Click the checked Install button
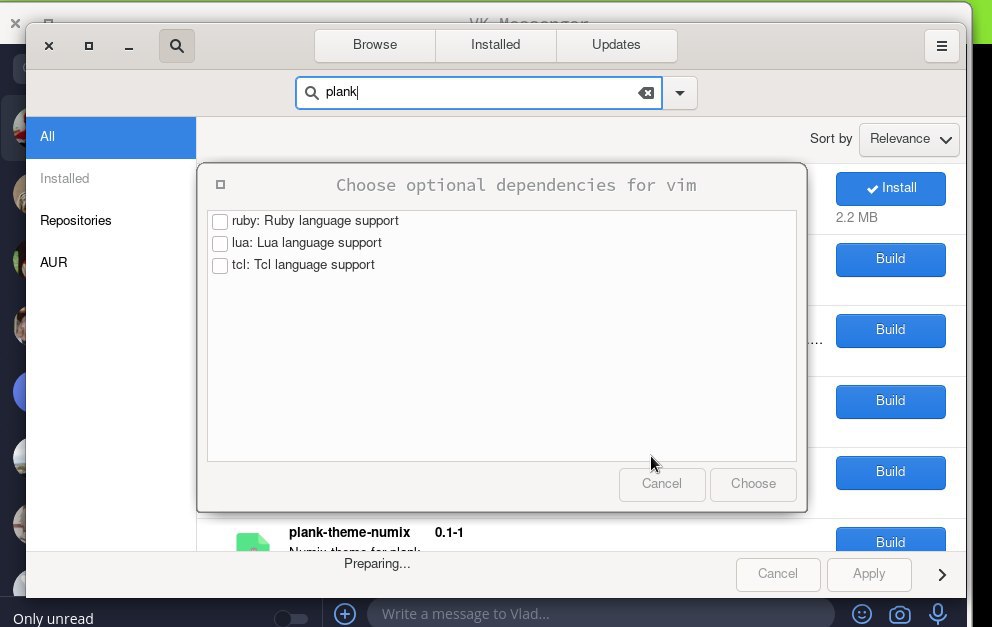Screen dimensions: 992x627 (x=890, y=189)
